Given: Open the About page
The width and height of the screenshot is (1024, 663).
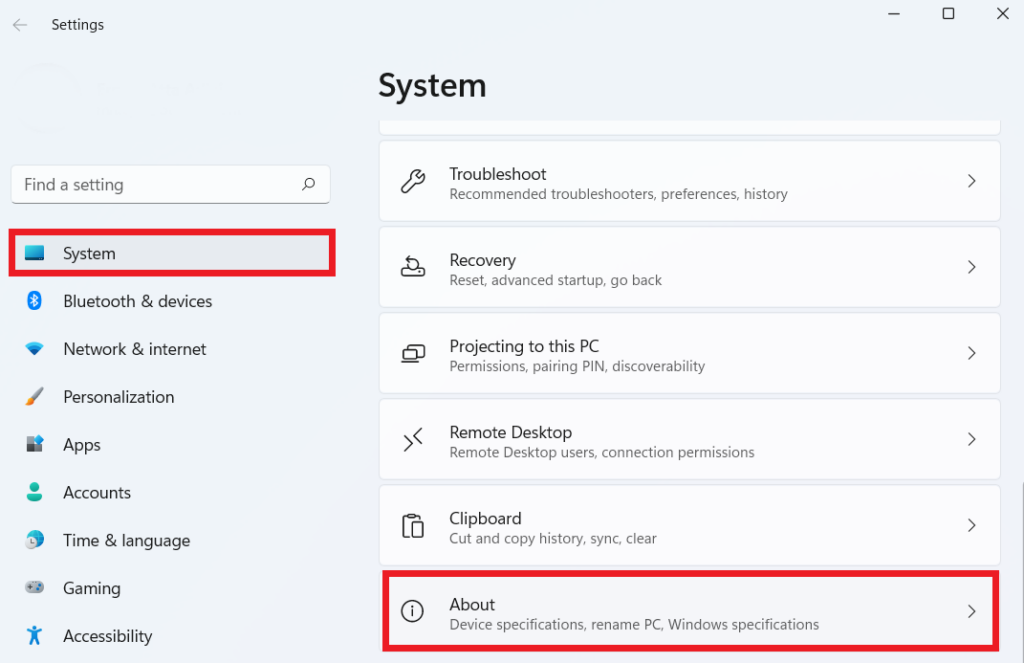Looking at the screenshot, I should 690,612.
